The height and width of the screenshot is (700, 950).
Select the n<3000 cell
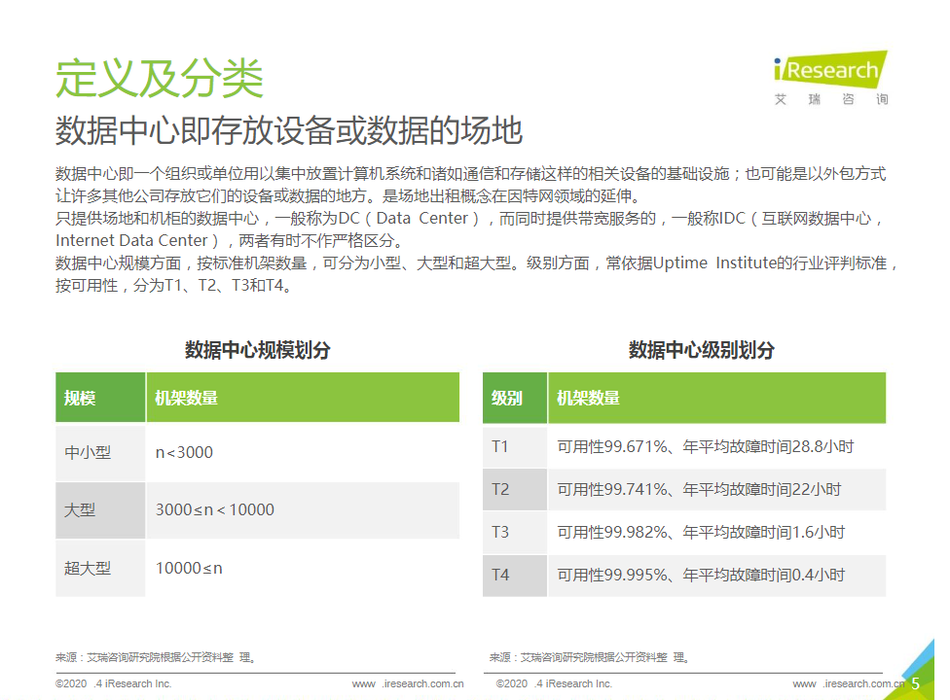(x=184, y=452)
